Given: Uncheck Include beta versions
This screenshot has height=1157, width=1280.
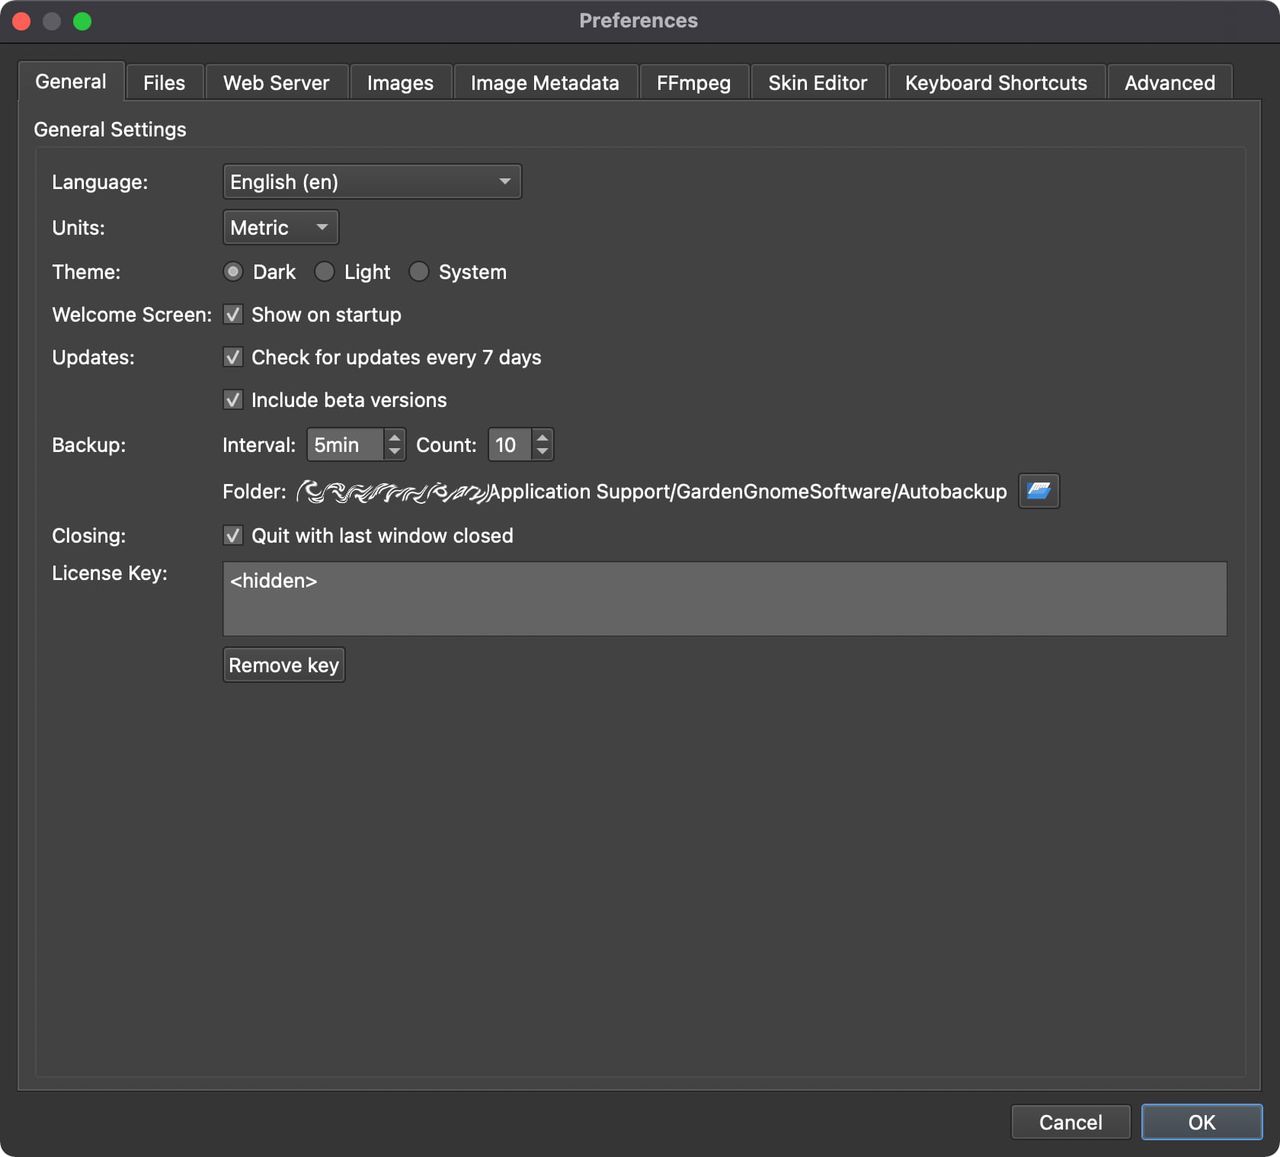Looking at the screenshot, I should coord(233,400).
